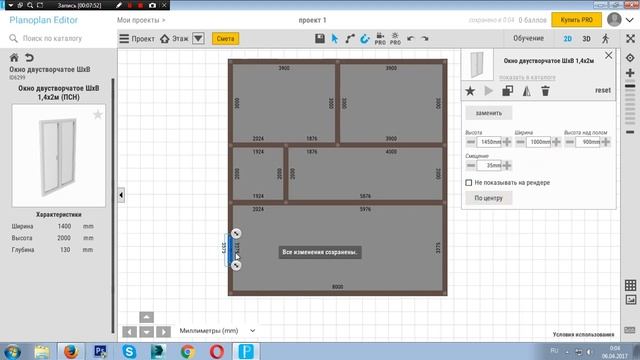640x360 pixels.
Task: Pan the canvas up arrow
Action: [147, 317]
